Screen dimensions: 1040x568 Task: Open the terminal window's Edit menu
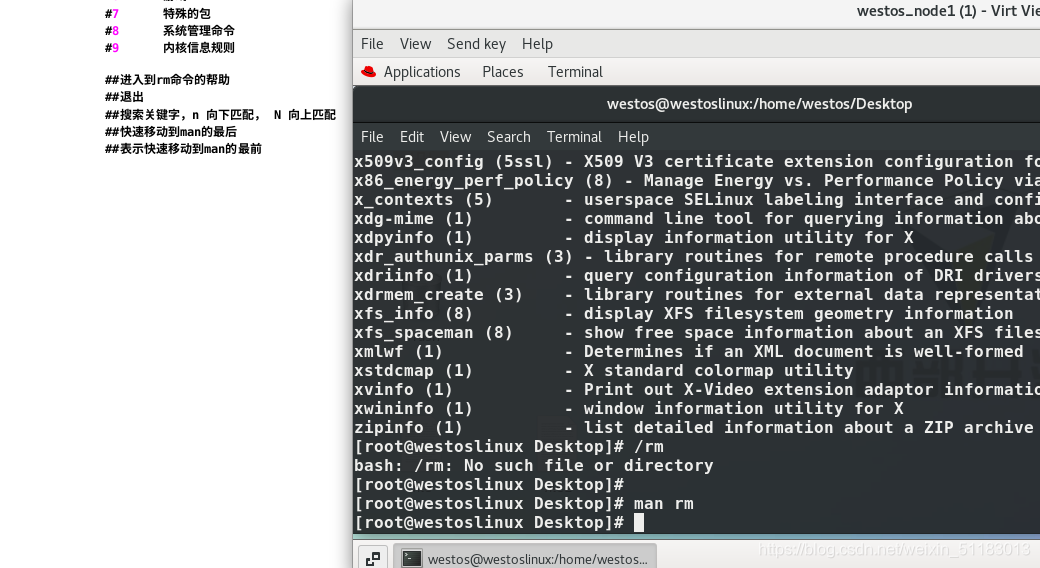click(x=412, y=137)
